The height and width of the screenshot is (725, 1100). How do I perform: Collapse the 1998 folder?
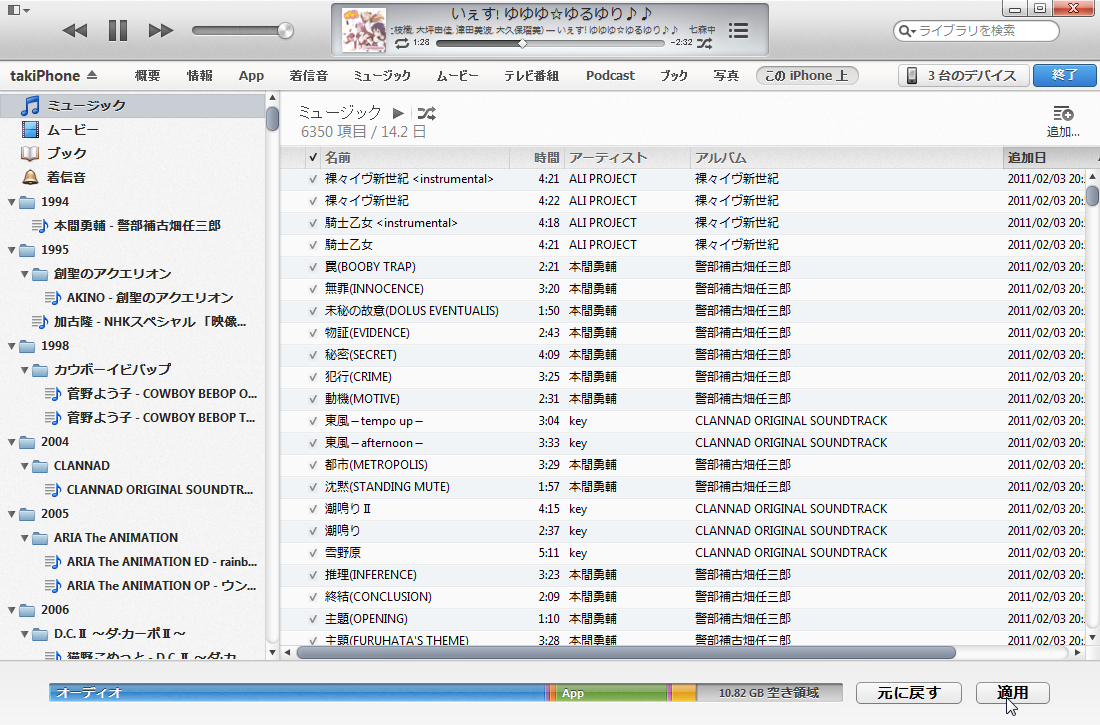click(11, 346)
